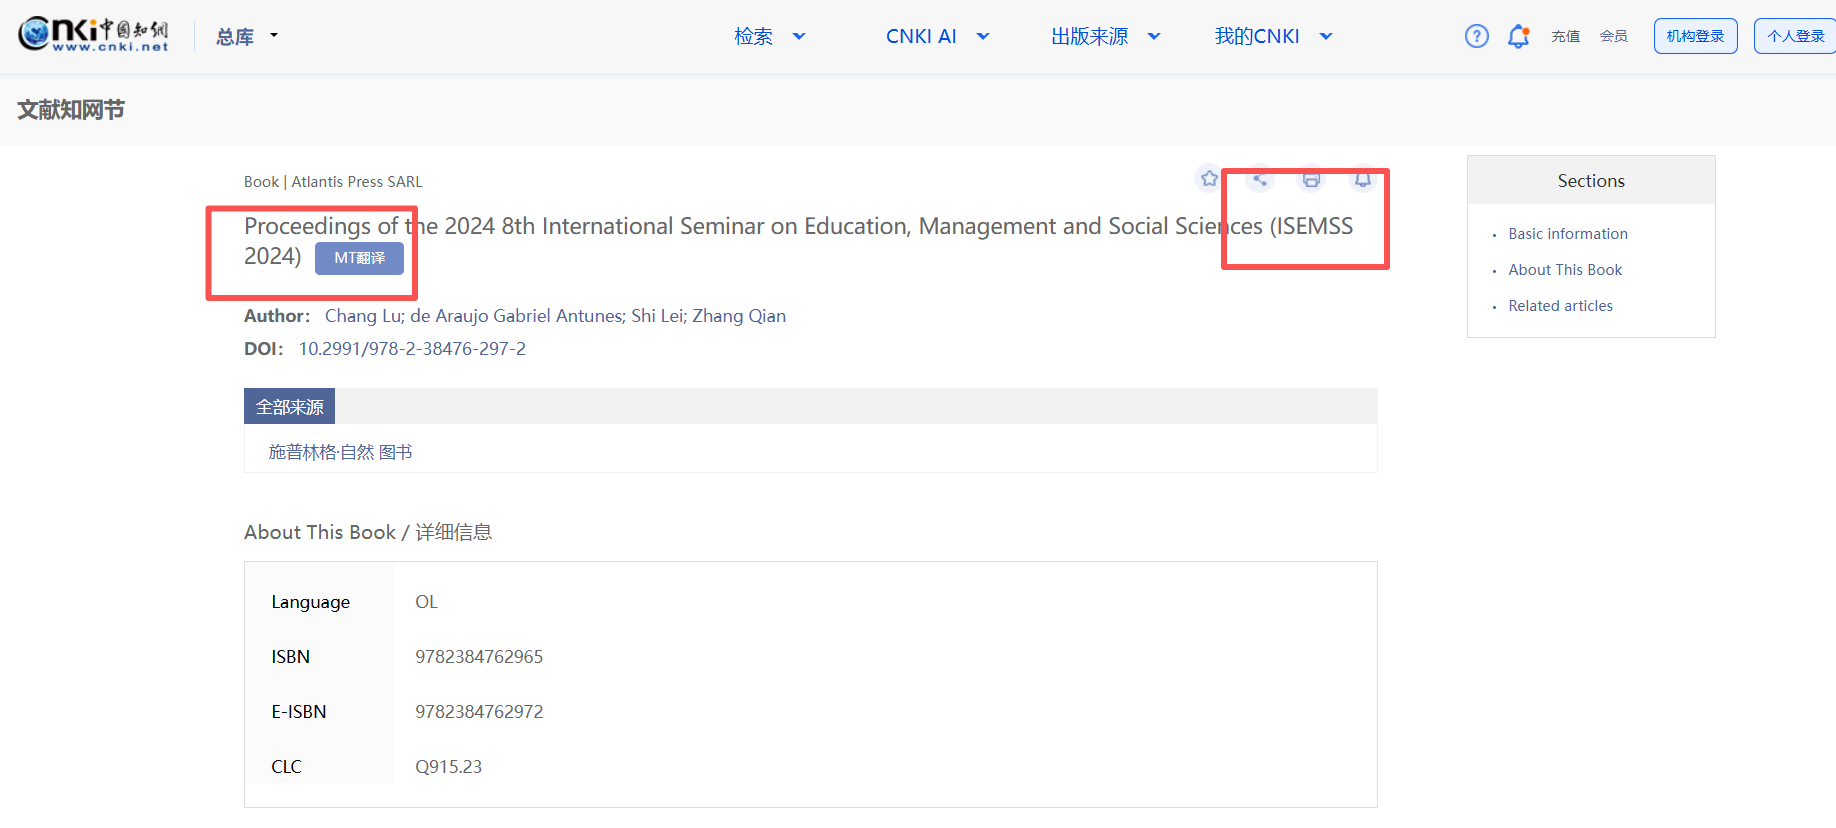
Task: Click the star favorite icon
Action: (1209, 179)
